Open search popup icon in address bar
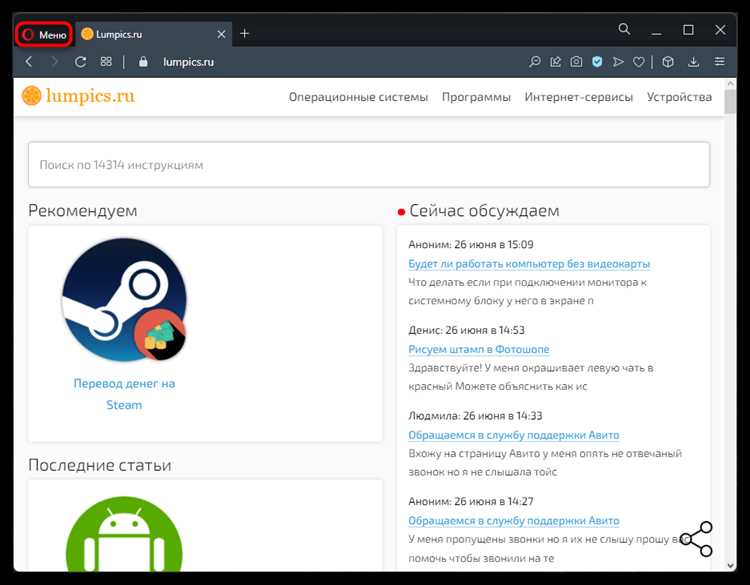The height and width of the screenshot is (585, 750). click(x=534, y=62)
